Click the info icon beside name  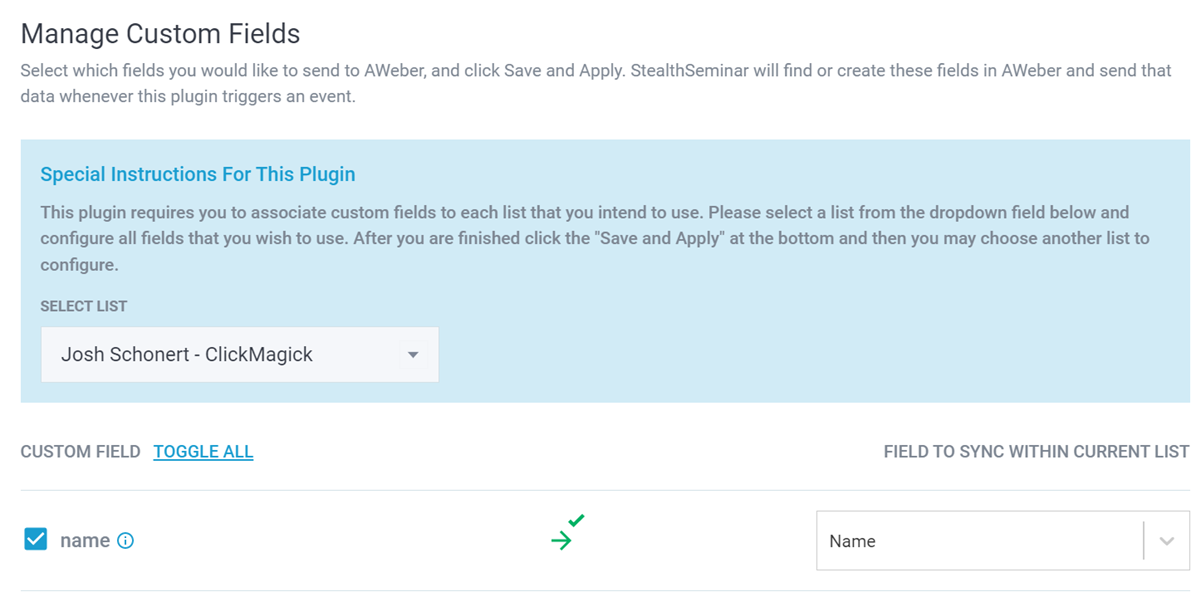tap(125, 541)
